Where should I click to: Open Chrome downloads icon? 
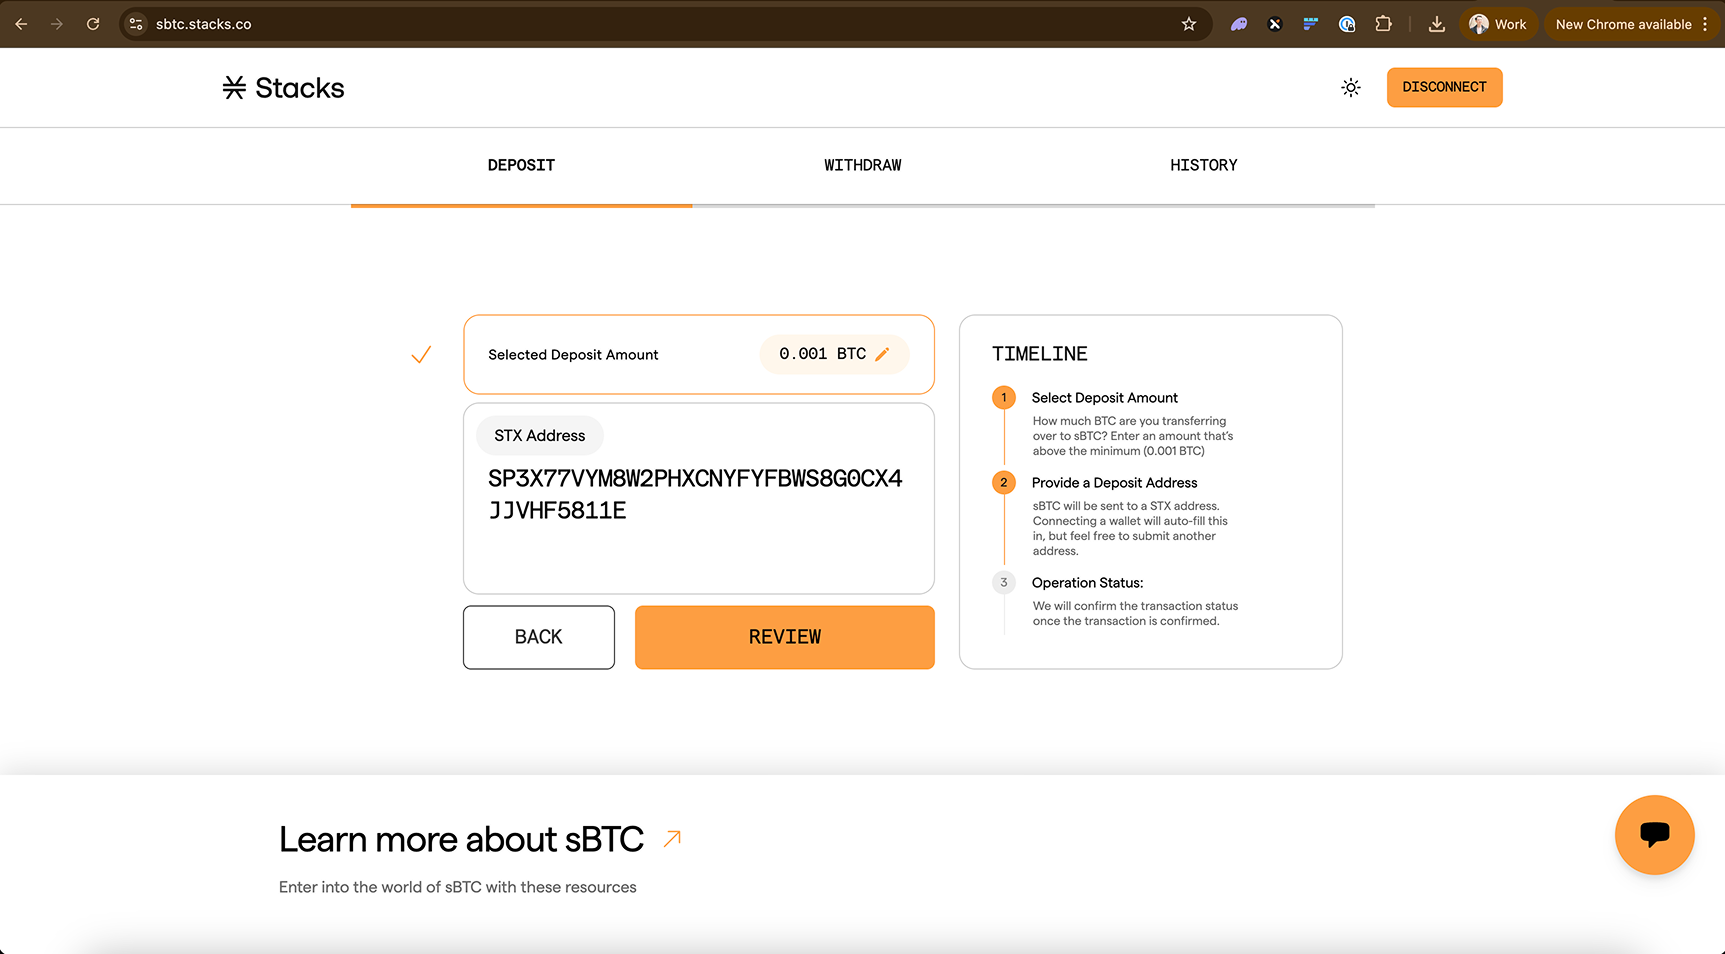tap(1436, 24)
